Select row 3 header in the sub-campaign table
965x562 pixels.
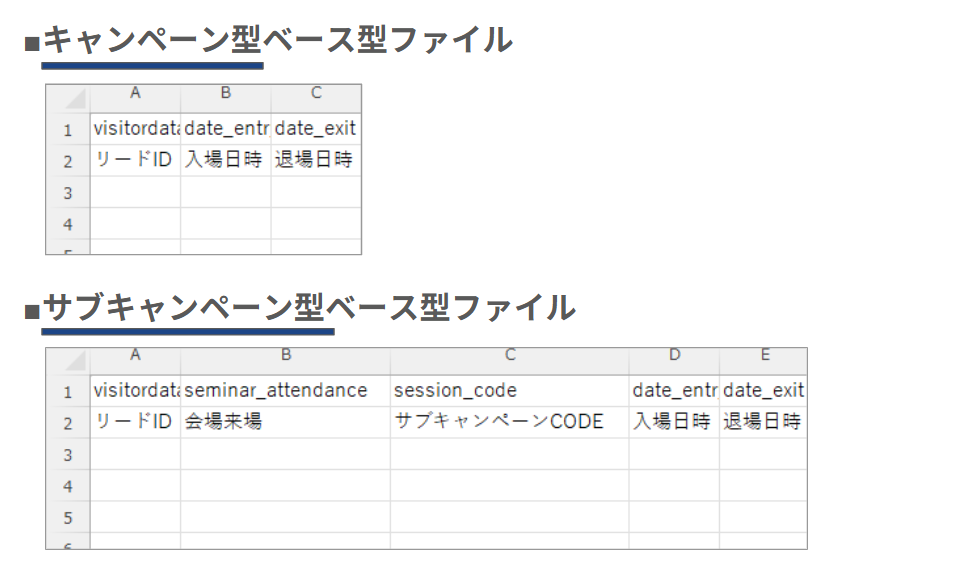(68, 454)
